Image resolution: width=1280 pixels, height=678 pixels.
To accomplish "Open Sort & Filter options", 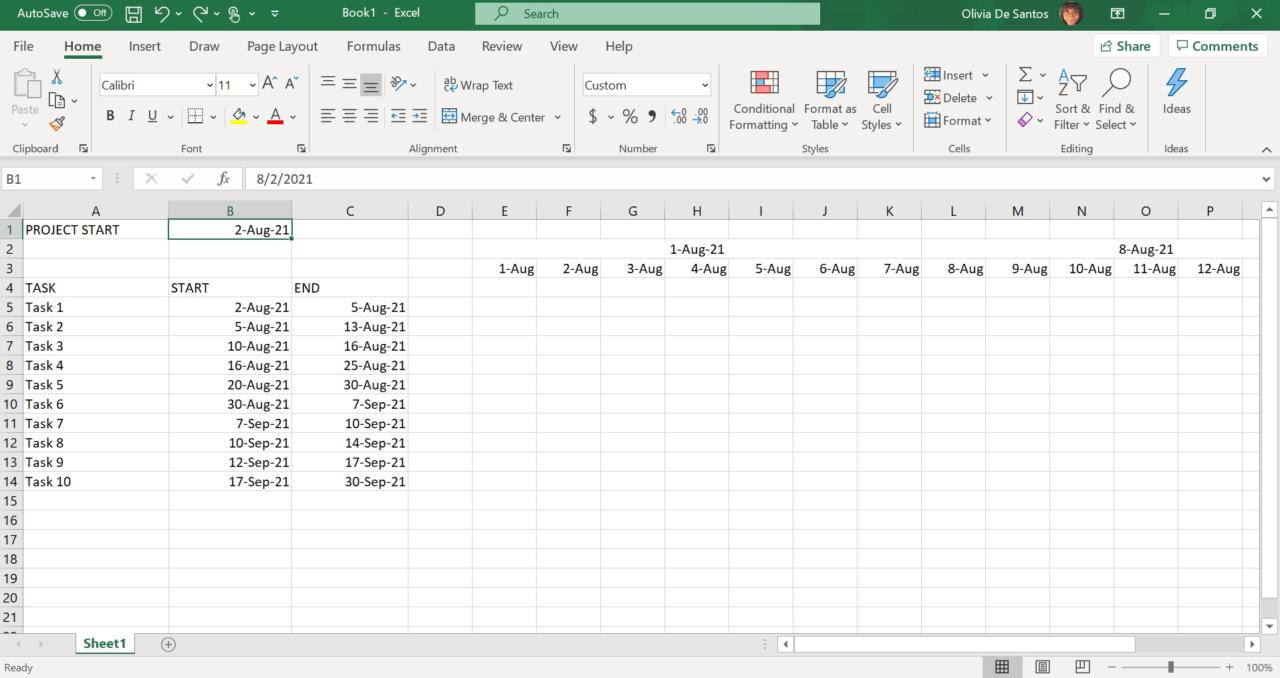I will [1072, 100].
